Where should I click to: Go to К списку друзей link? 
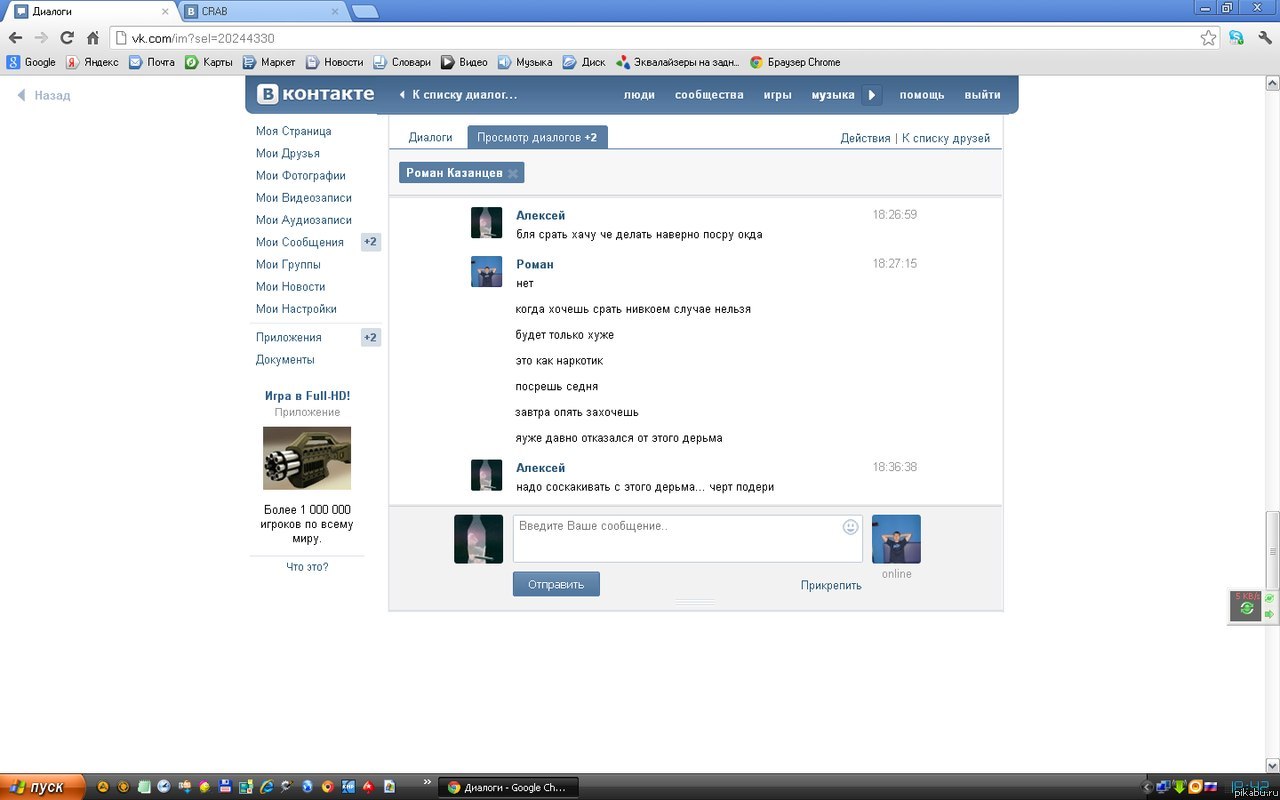(x=946, y=138)
